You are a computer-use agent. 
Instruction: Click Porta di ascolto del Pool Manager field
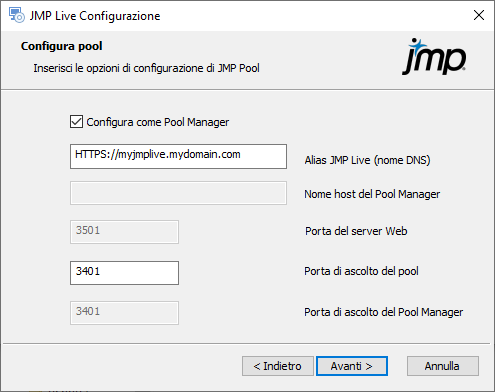(124, 313)
